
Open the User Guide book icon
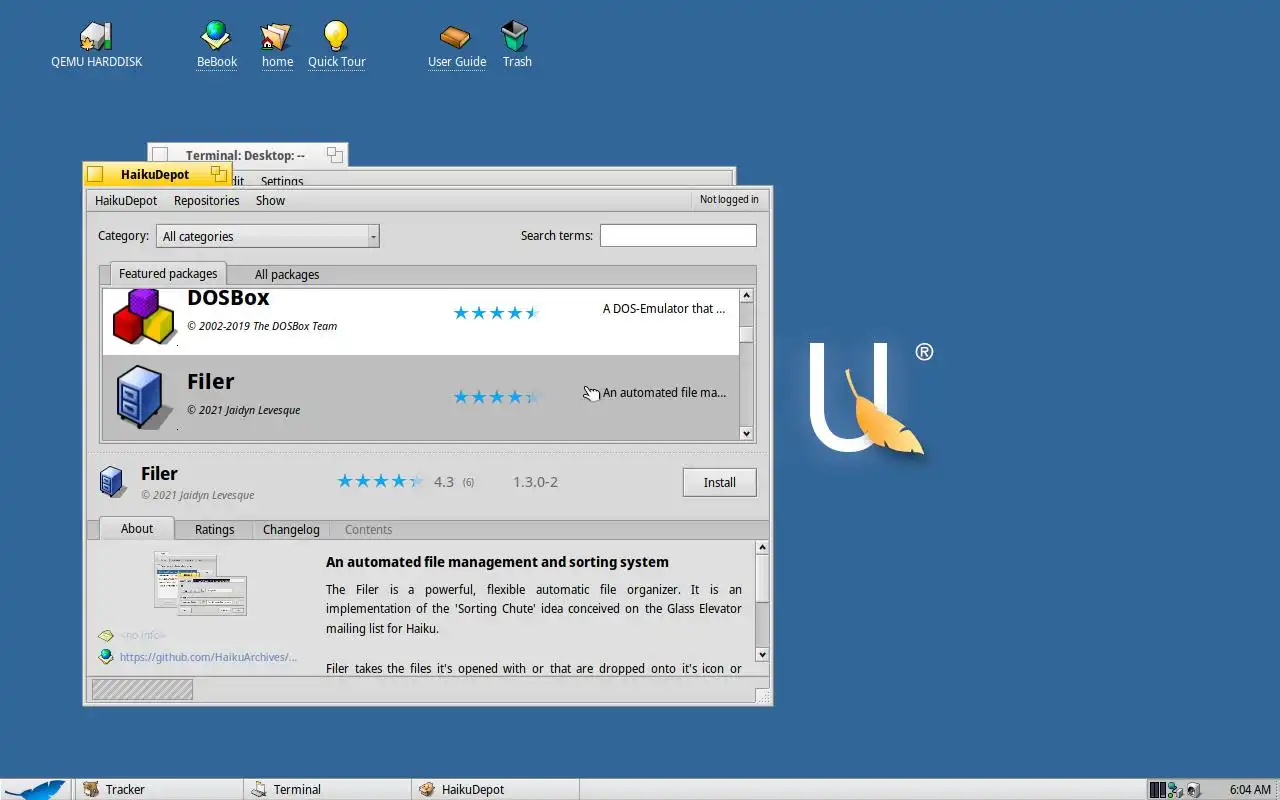click(x=456, y=37)
